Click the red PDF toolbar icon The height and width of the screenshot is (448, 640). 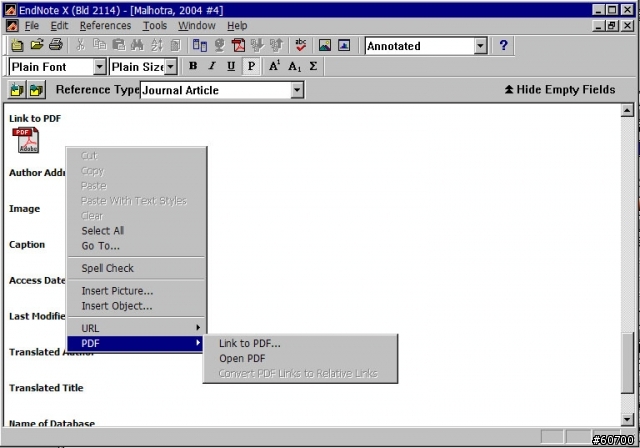[238, 45]
